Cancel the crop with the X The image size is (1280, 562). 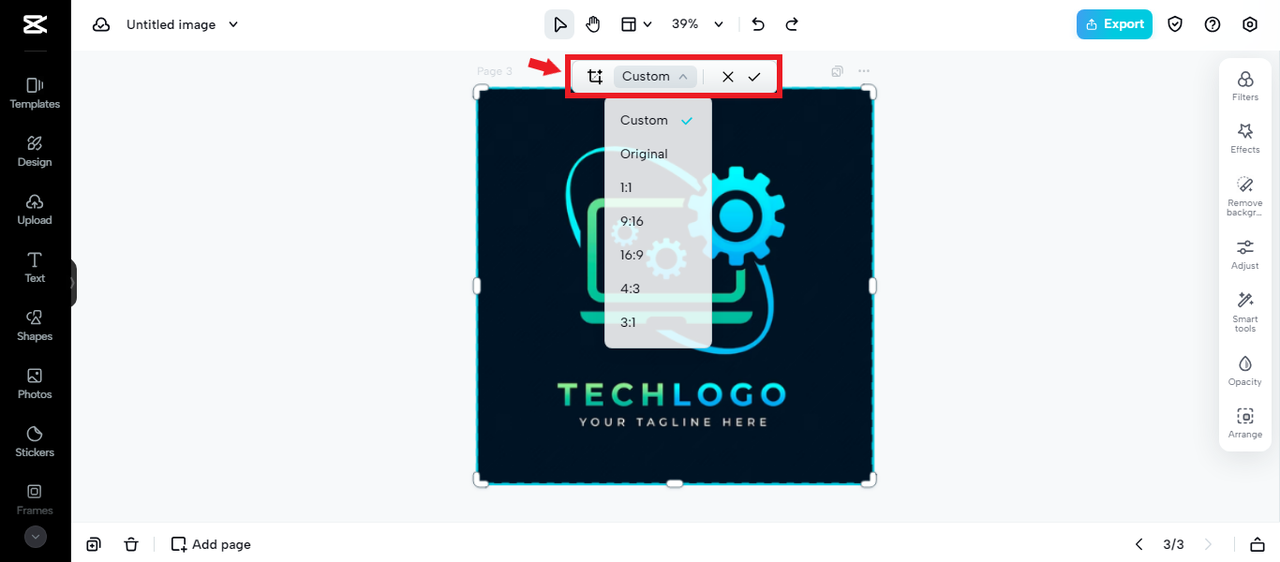pos(728,76)
